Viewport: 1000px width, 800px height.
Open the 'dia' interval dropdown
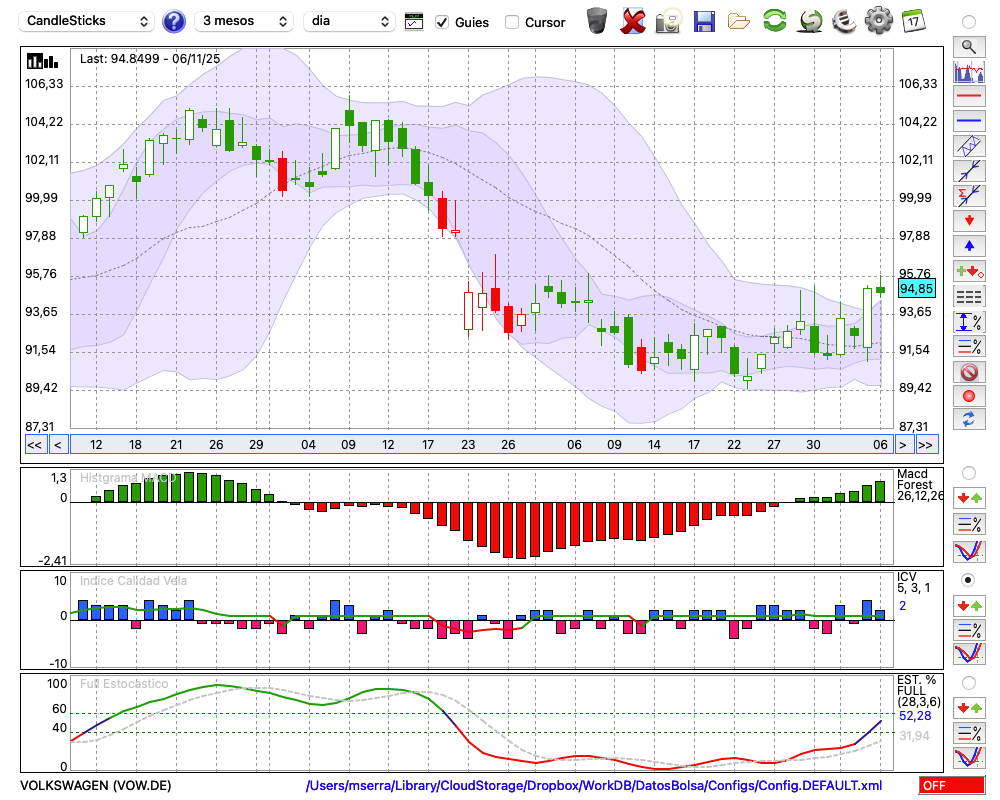pos(349,21)
